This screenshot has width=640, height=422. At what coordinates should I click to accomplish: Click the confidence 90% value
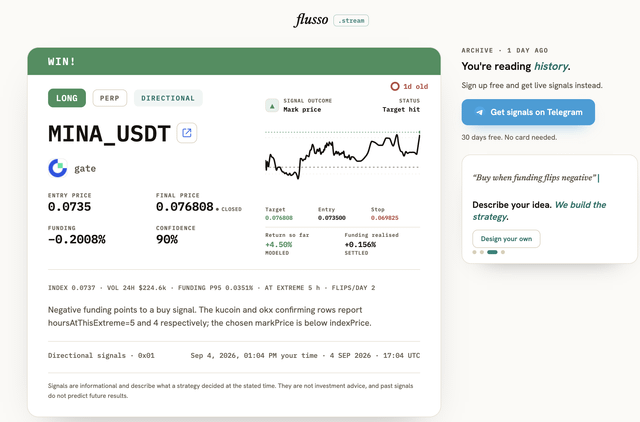[167, 239]
